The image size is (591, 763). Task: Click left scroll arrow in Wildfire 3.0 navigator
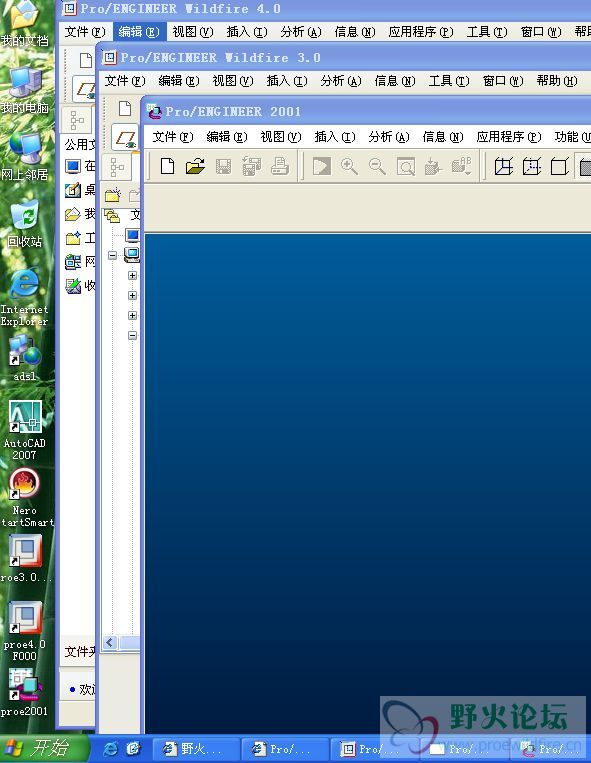click(109, 642)
